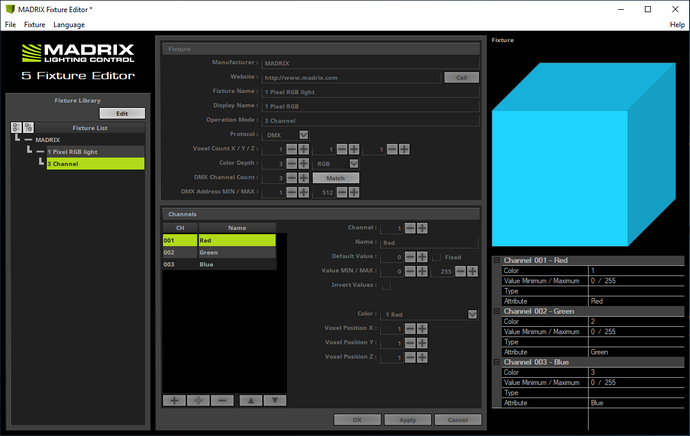Image resolution: width=690 pixels, height=436 pixels.
Task: Open the Help menu
Action: pos(677,25)
